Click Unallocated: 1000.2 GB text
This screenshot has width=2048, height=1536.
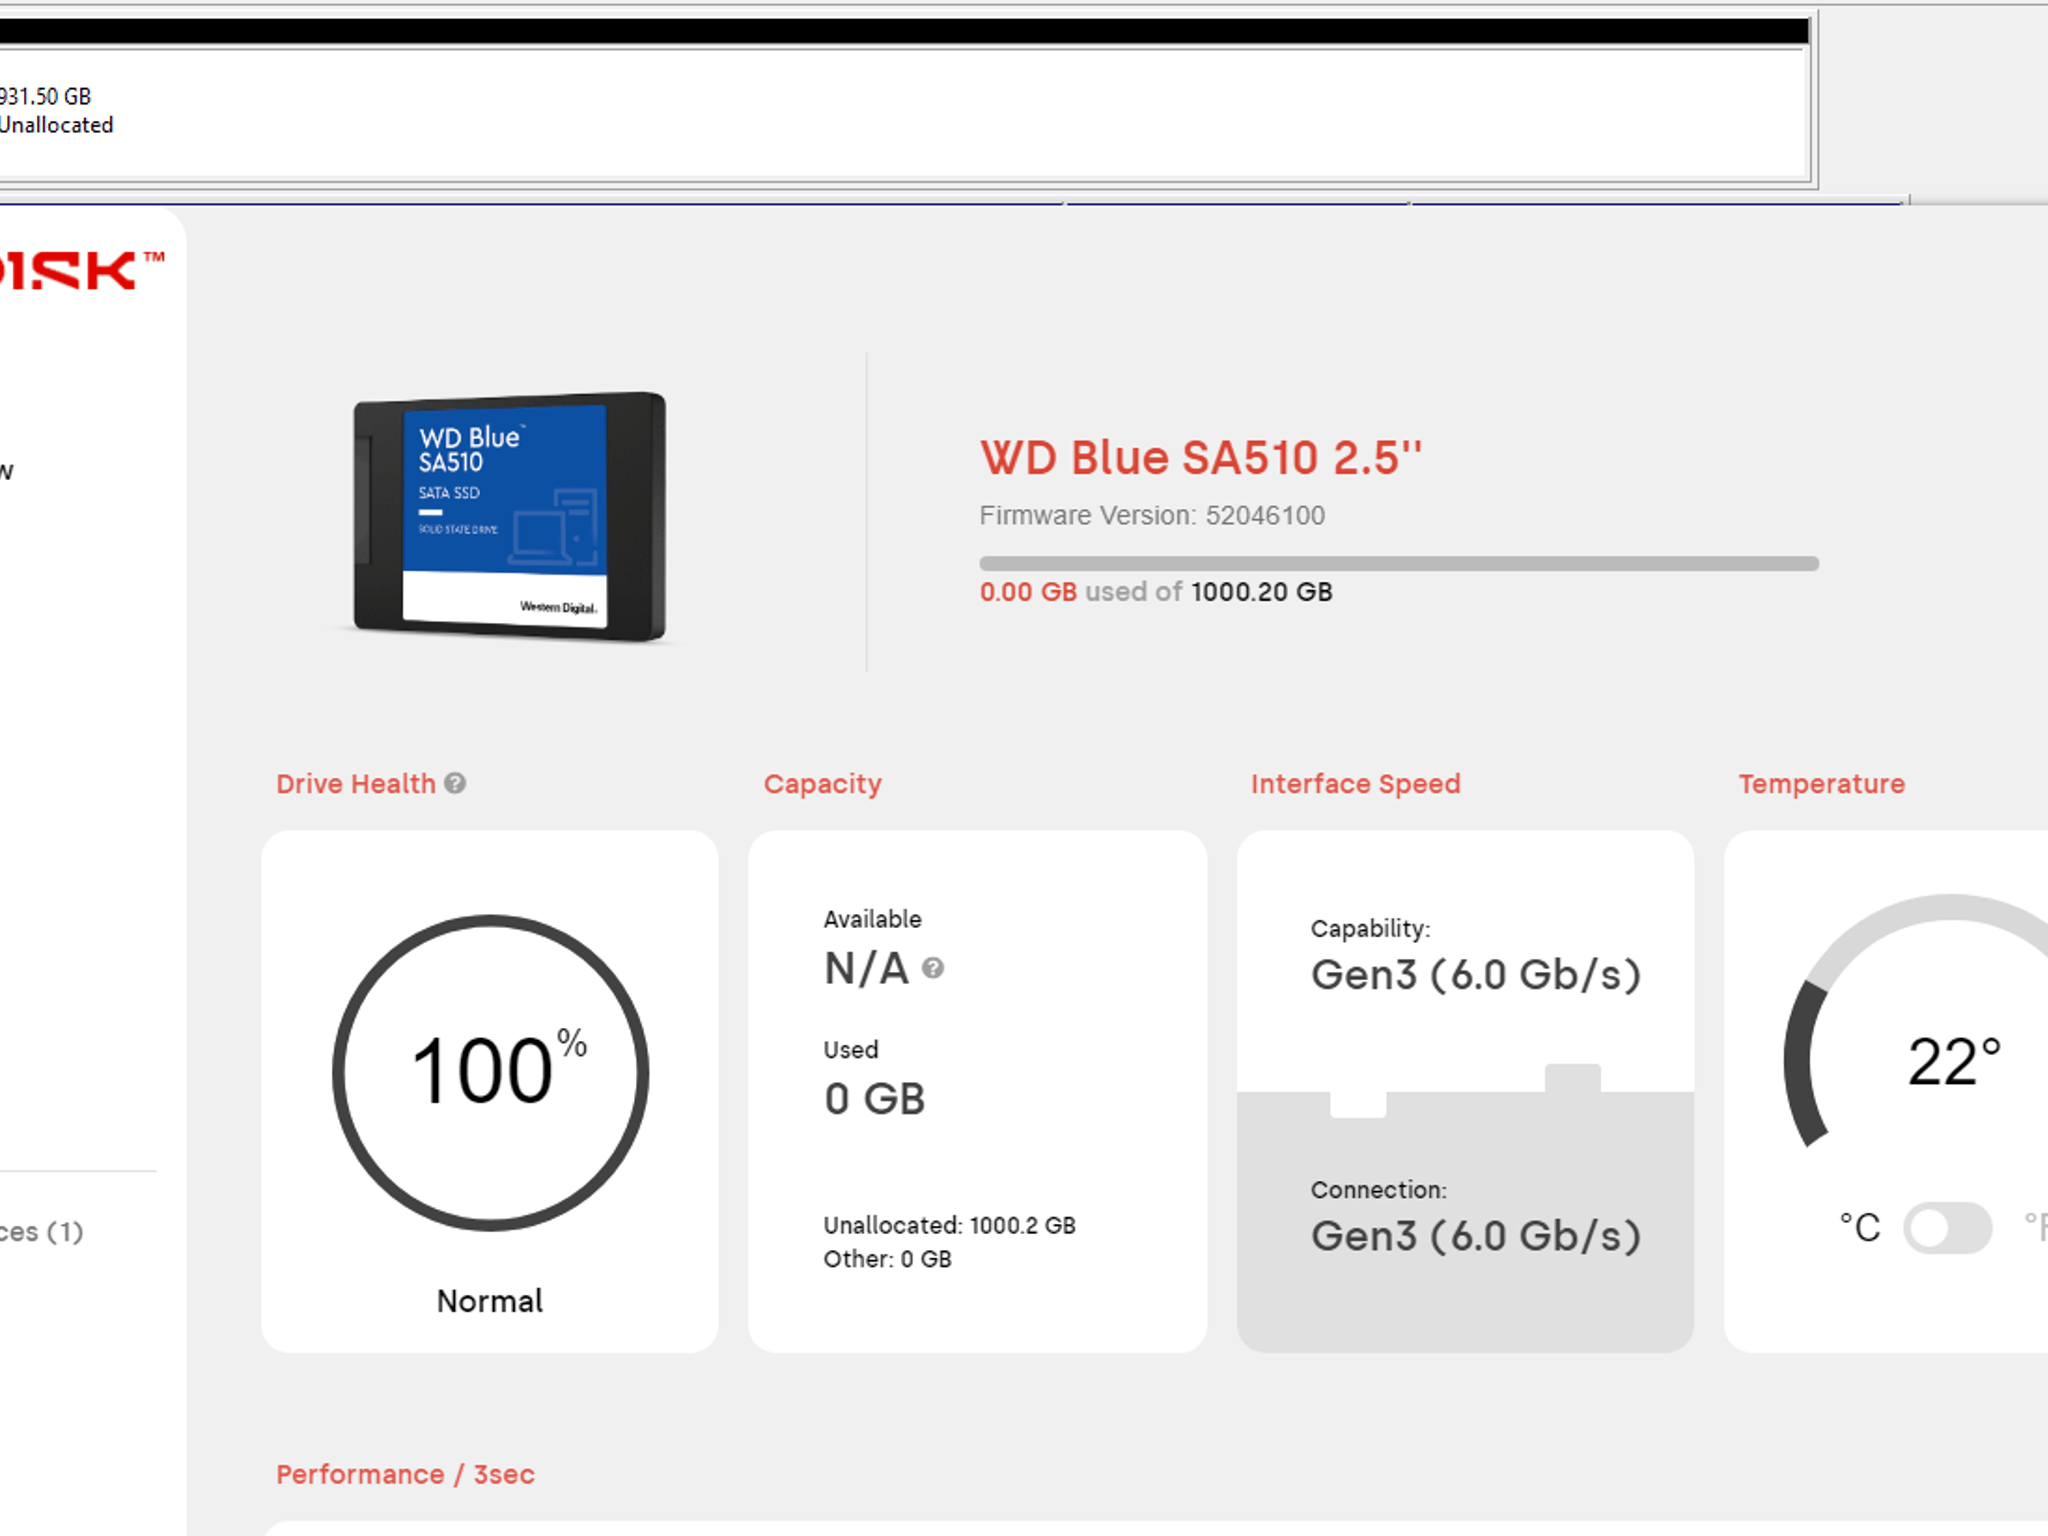[x=949, y=1225]
